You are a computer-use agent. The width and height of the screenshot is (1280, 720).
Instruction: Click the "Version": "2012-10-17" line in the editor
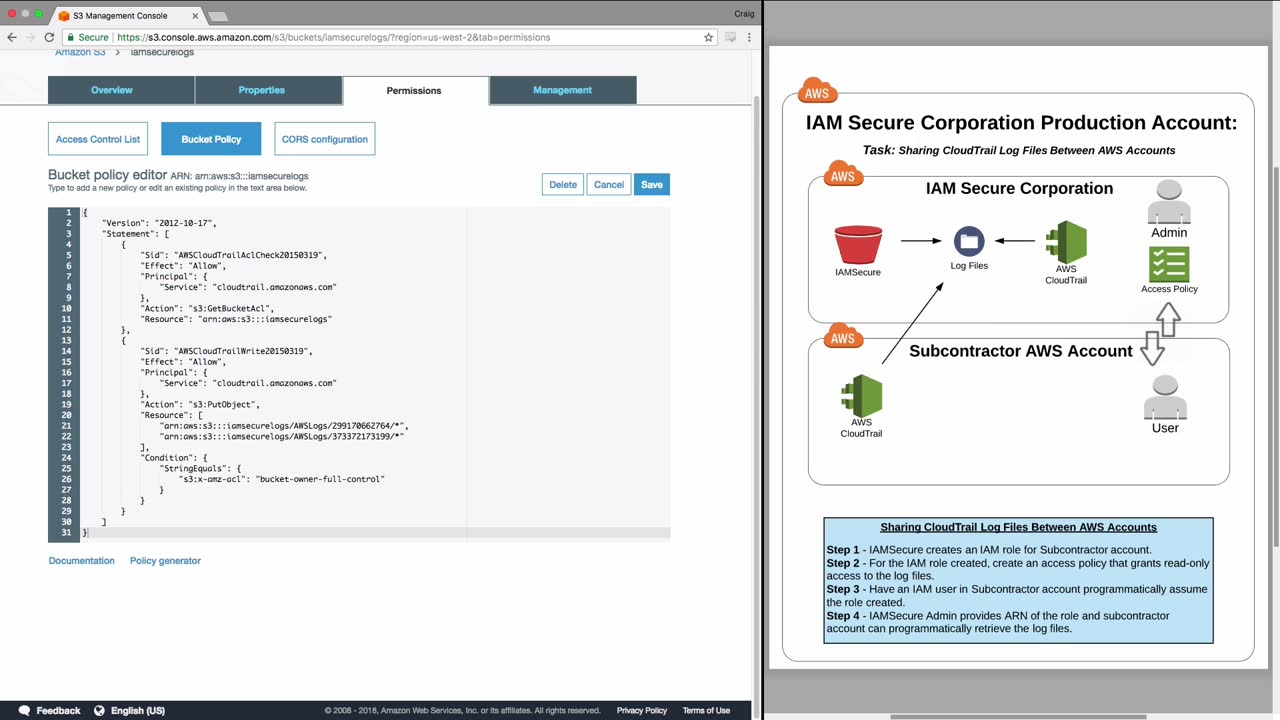(159, 223)
